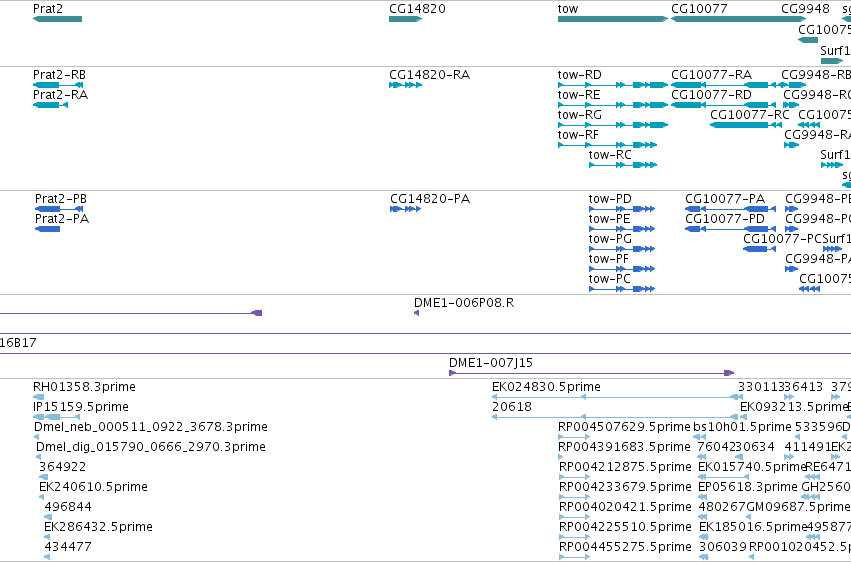The width and height of the screenshot is (851, 562).
Task: Click the EP05618.3prime EST label
Action: click(x=748, y=487)
